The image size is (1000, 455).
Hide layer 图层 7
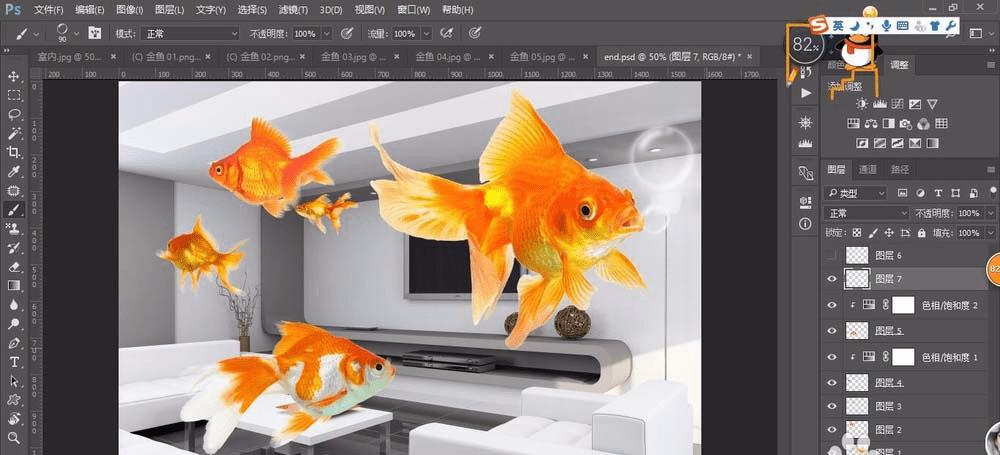pos(832,279)
